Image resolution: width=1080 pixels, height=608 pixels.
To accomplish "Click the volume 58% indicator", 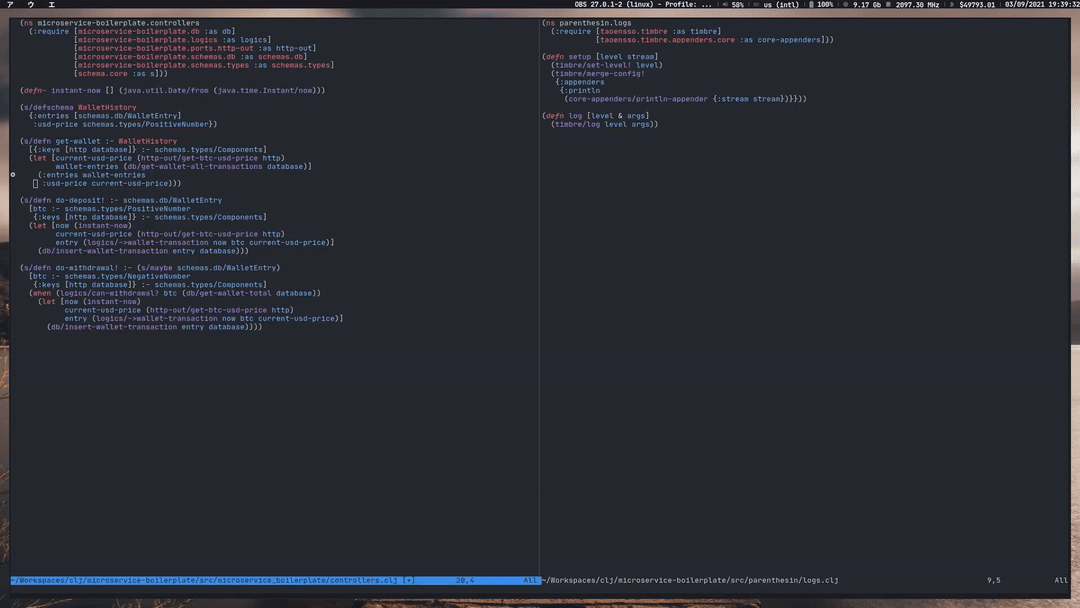I will click(734, 4).
